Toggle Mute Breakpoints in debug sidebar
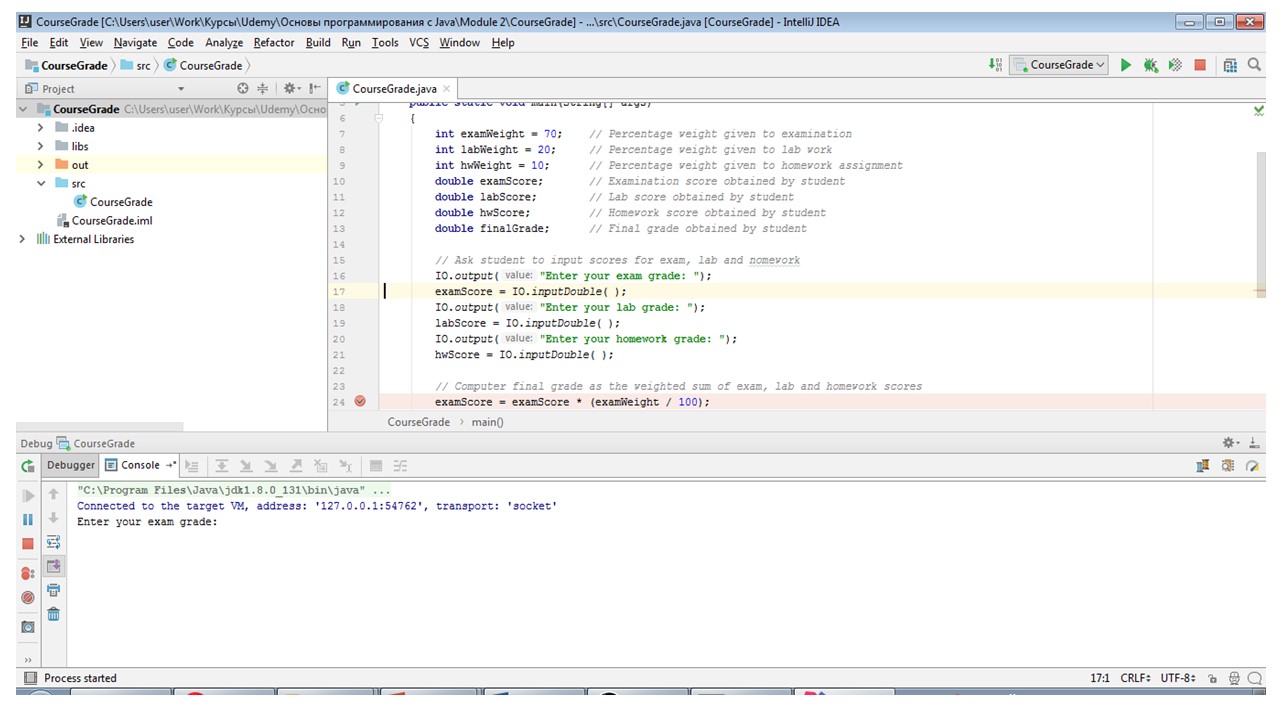This screenshot has width=1280, height=720. tap(28, 598)
